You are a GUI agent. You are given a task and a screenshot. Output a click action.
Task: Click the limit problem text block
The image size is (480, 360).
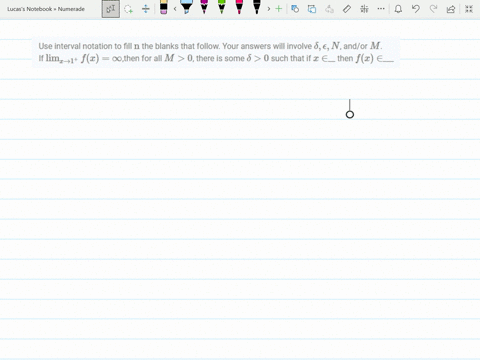[216, 52]
